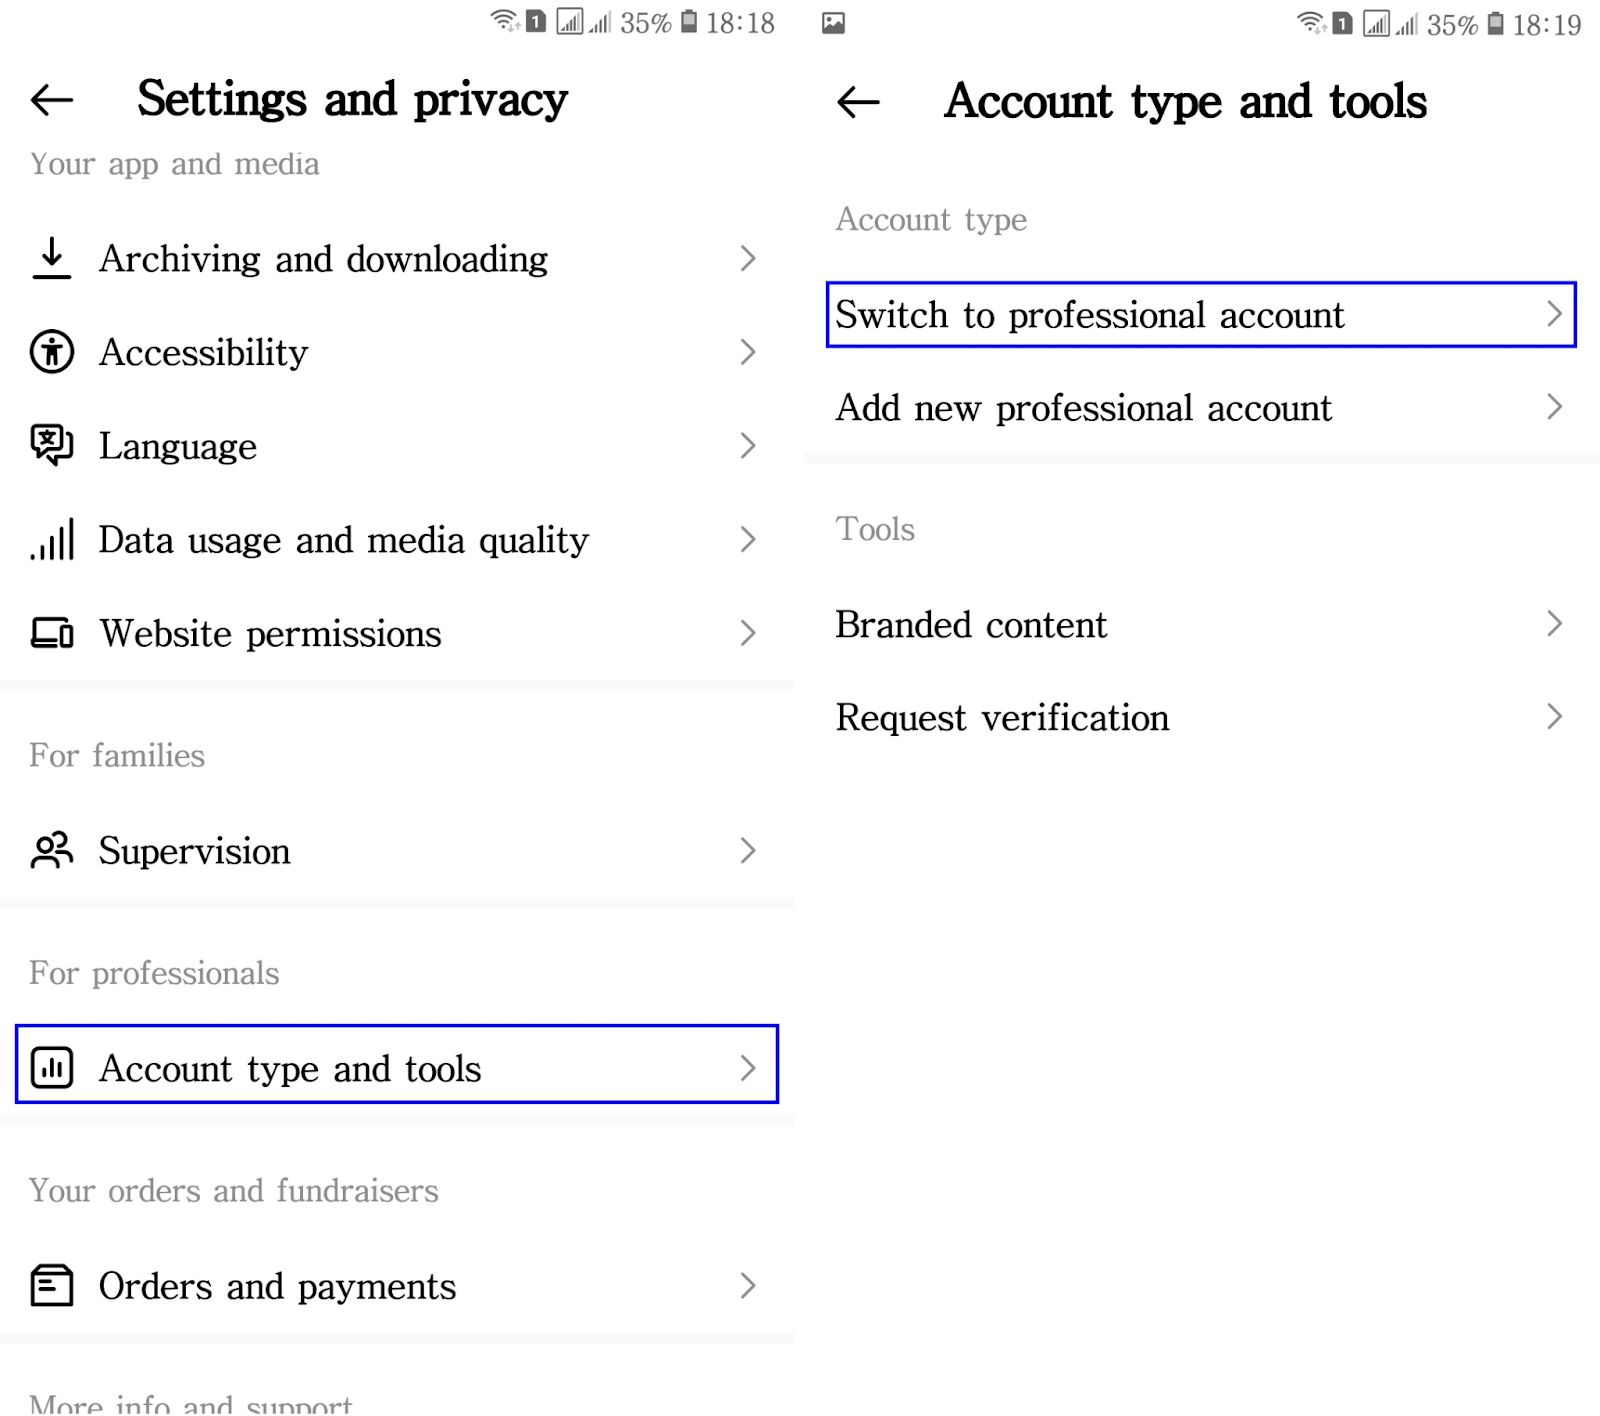Click the Supervision people icon
Image resolution: width=1600 pixels, height=1416 pixels.
(x=52, y=851)
